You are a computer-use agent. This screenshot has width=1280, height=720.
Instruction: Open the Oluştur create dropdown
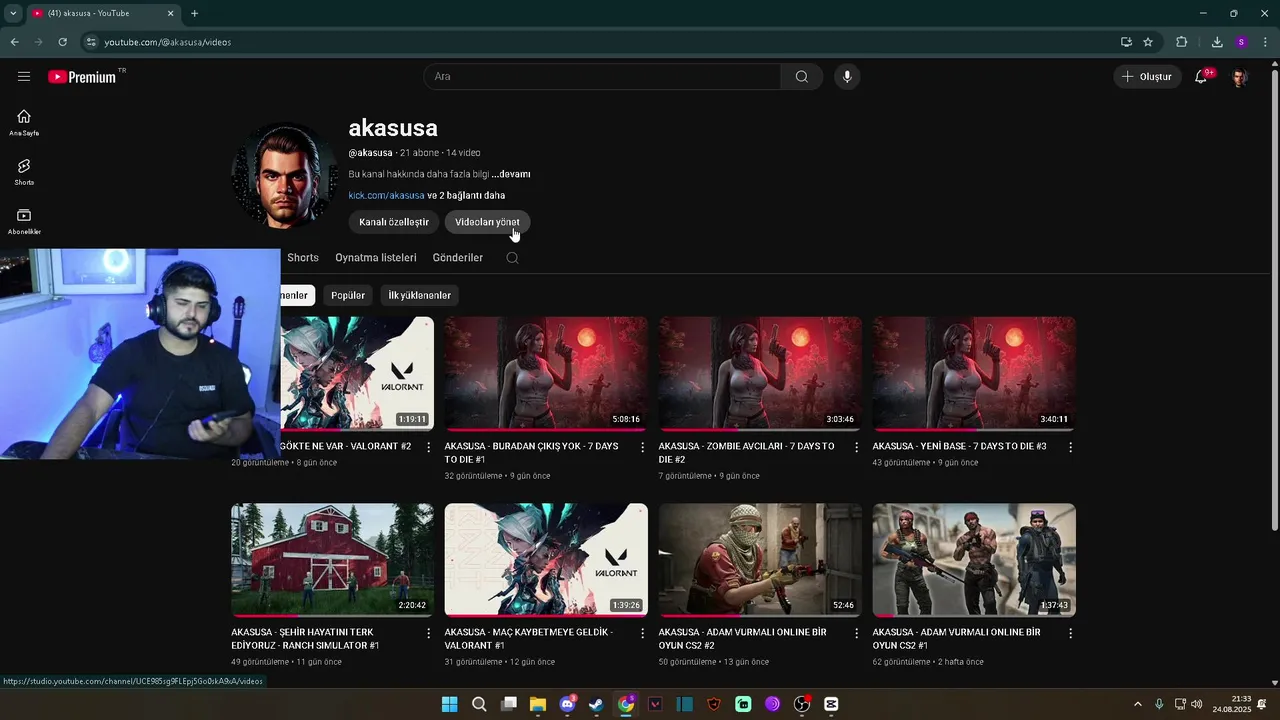click(x=1146, y=76)
